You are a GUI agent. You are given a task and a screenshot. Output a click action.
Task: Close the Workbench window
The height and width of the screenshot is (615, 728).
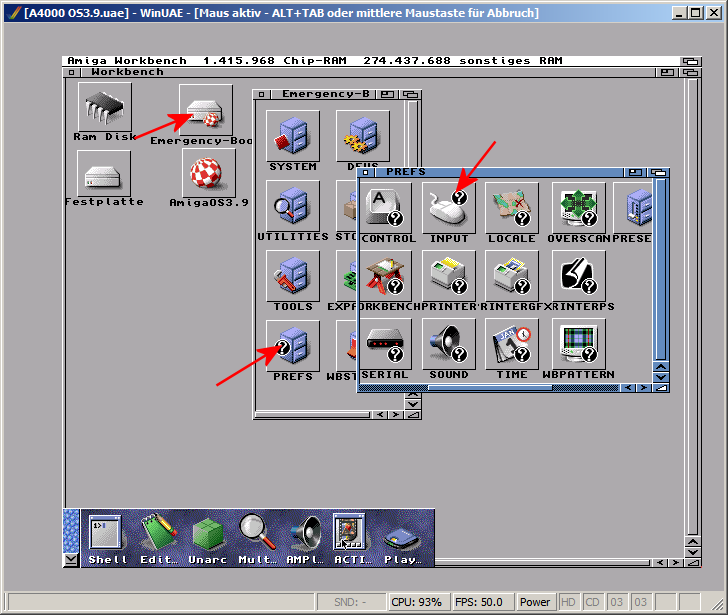pos(71,72)
